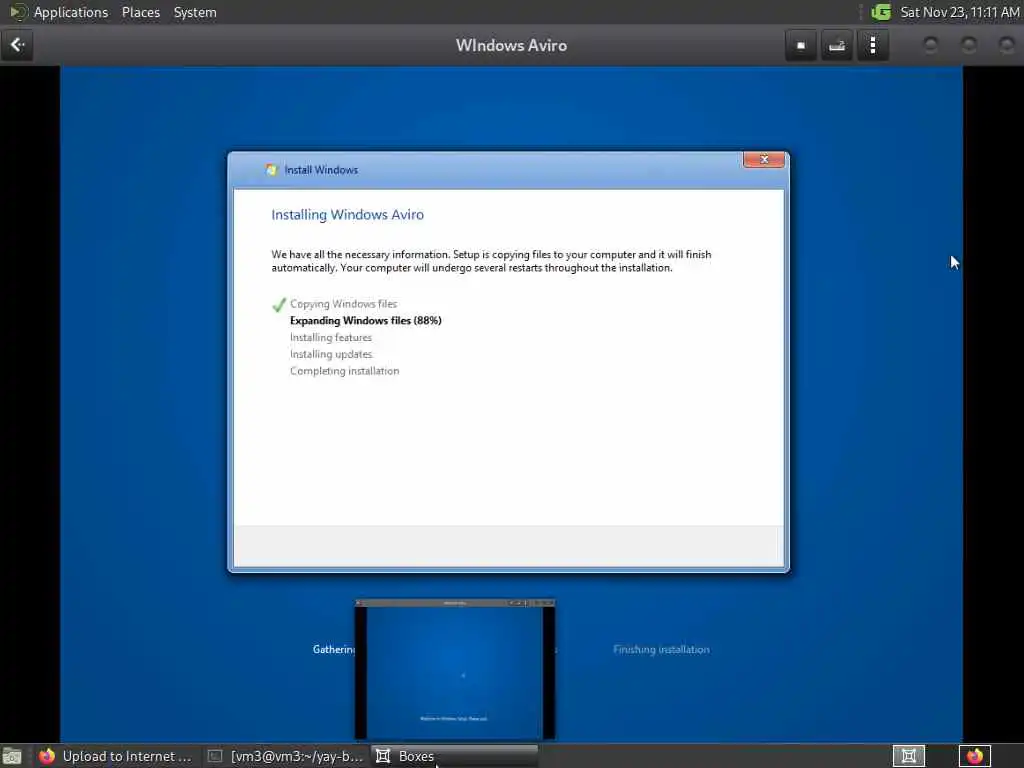Image resolution: width=1024 pixels, height=768 pixels.
Task: Click 'Installing features' step text
Action: 331,338
